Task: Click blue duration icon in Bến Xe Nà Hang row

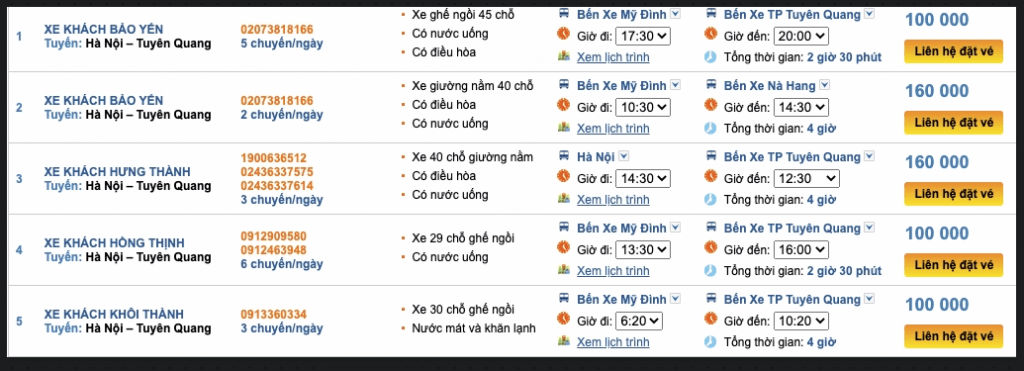Action: [711, 129]
